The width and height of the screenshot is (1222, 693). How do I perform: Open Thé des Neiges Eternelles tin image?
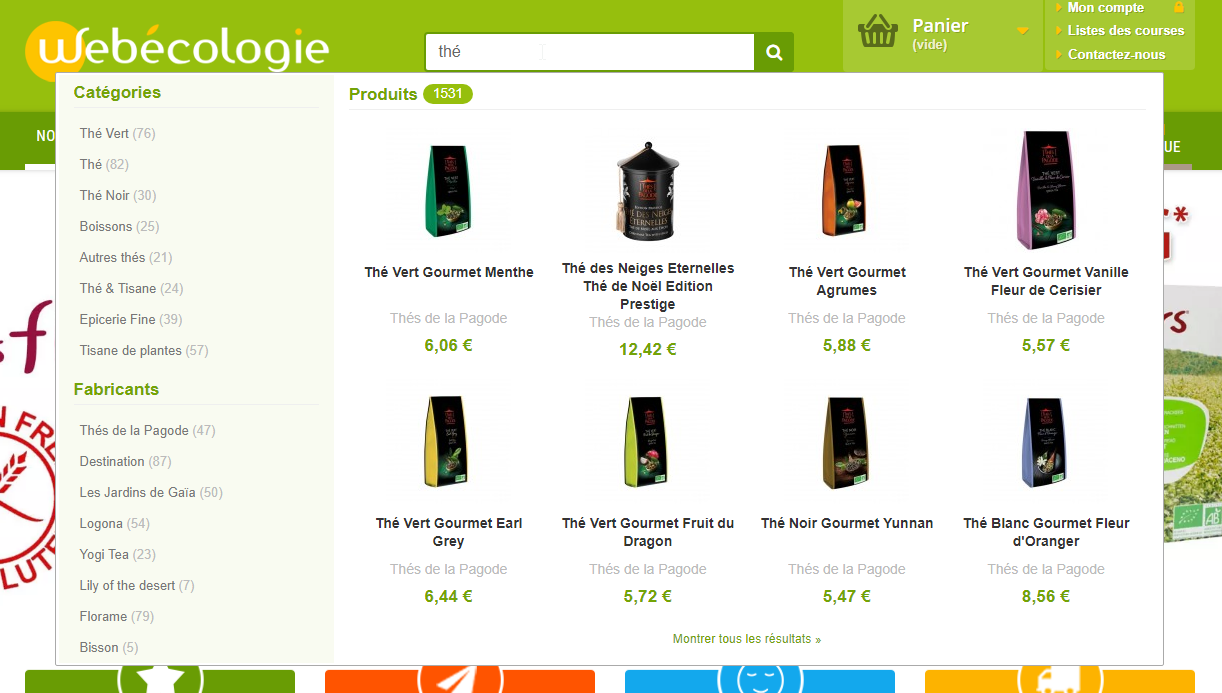click(x=647, y=190)
